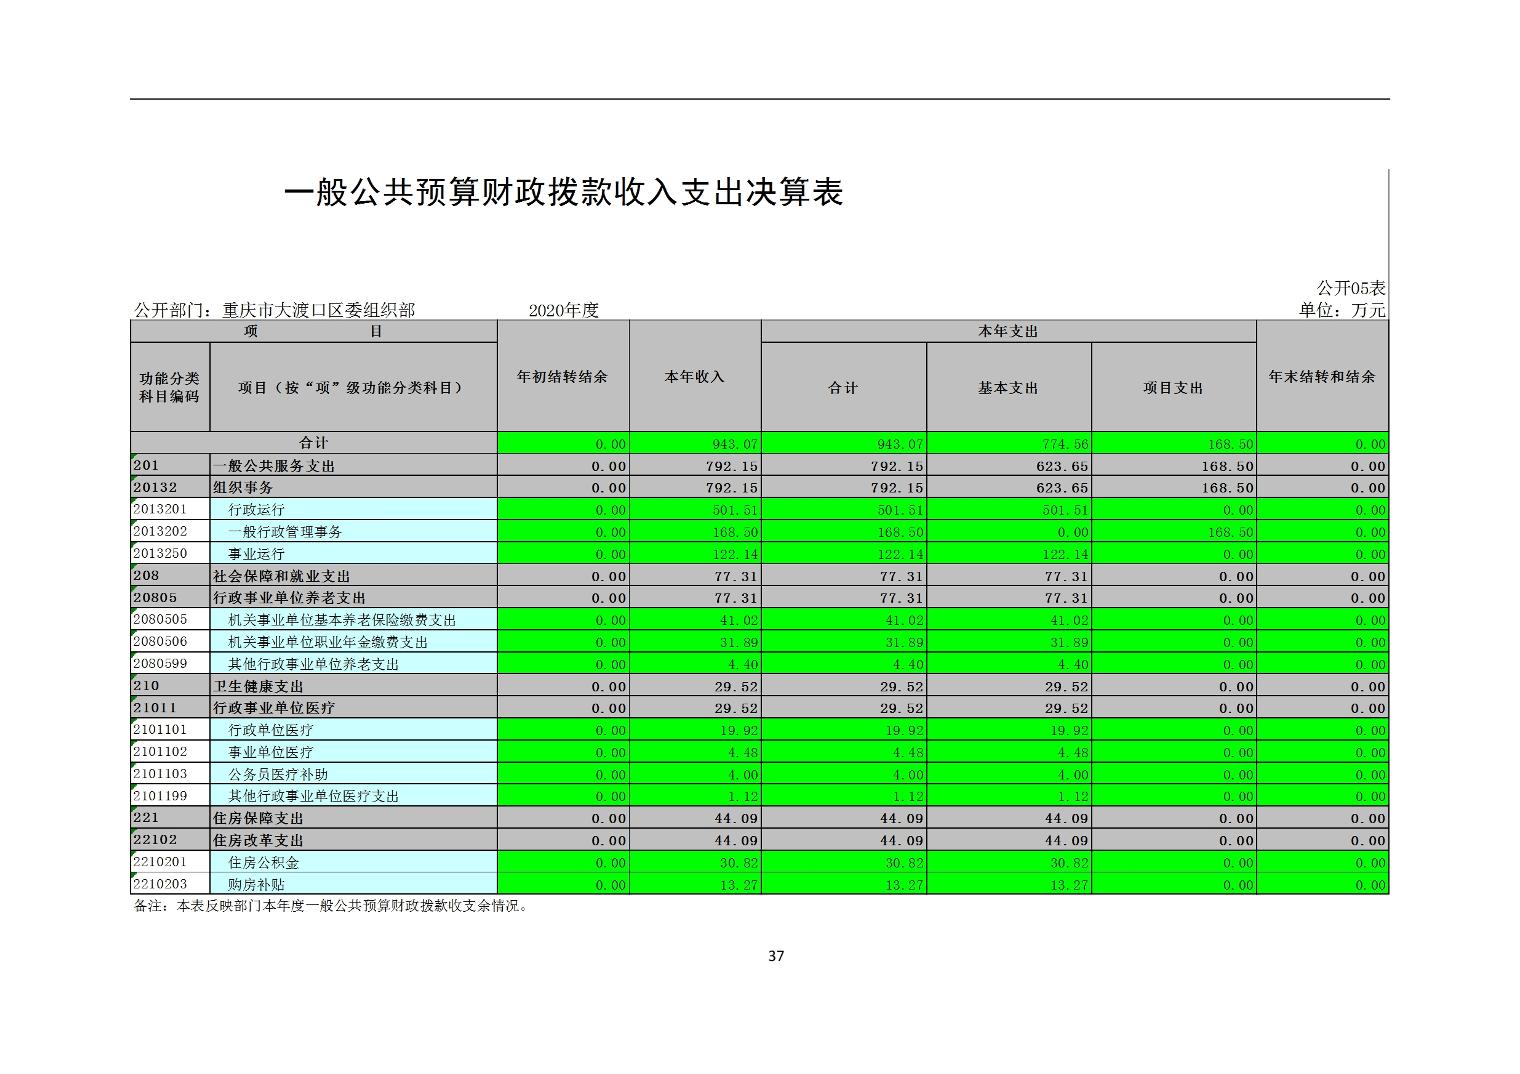Select the 年初结转结余 column header
The image size is (1520, 1074).
[x=562, y=377]
